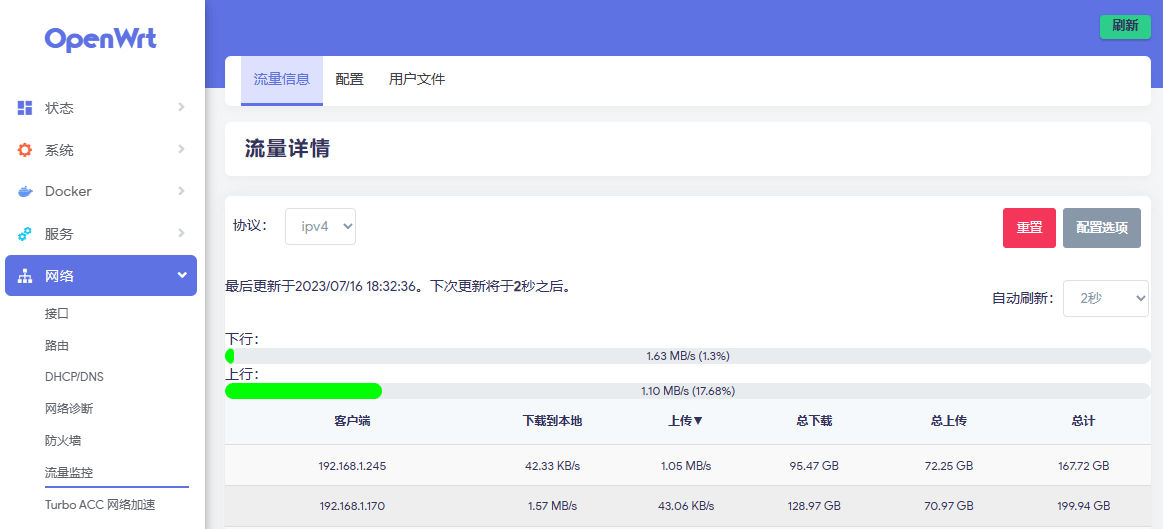Viewport: 1163px width, 529px height.
Task: Switch to the 用户文件 tab
Action: [x=417, y=80]
